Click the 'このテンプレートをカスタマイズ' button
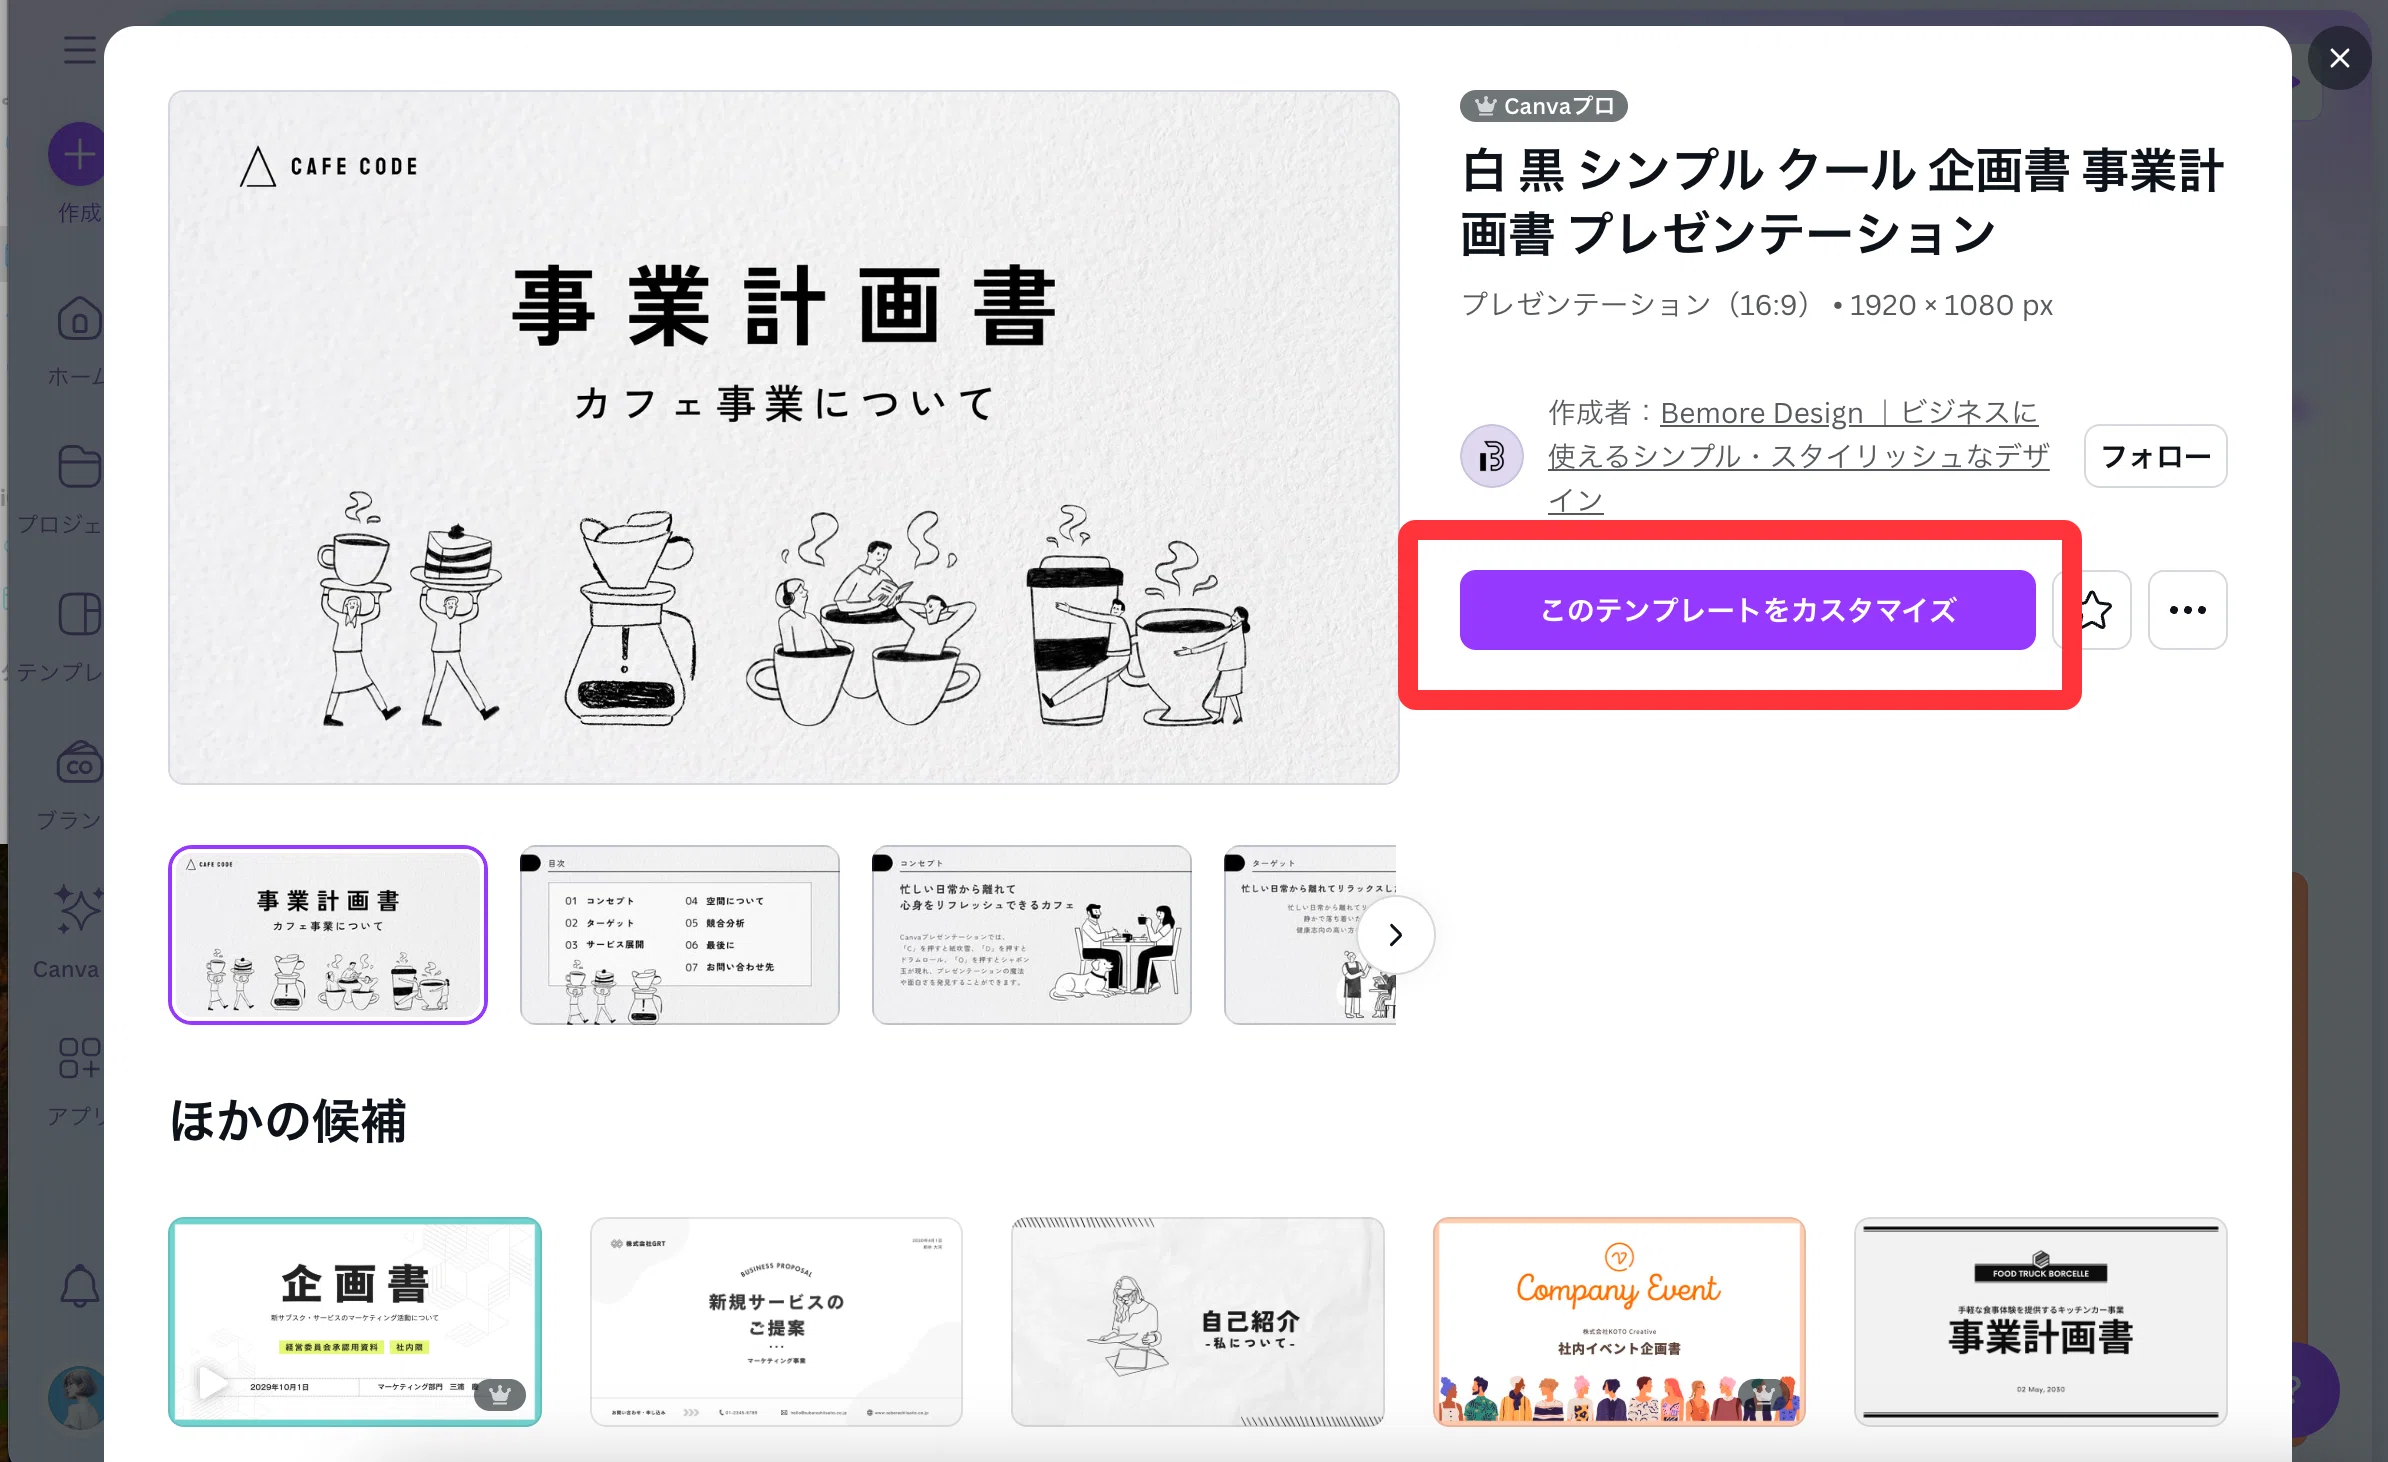This screenshot has width=2388, height=1462. coord(1747,610)
